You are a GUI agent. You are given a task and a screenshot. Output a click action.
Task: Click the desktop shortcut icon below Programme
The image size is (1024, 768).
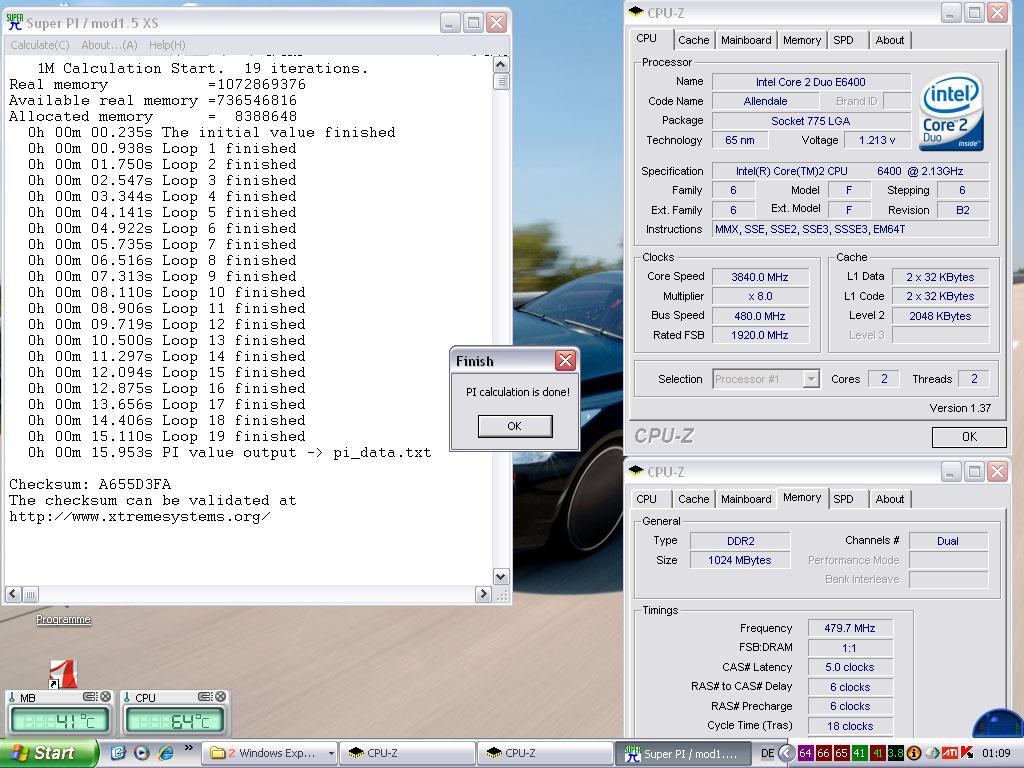63,674
